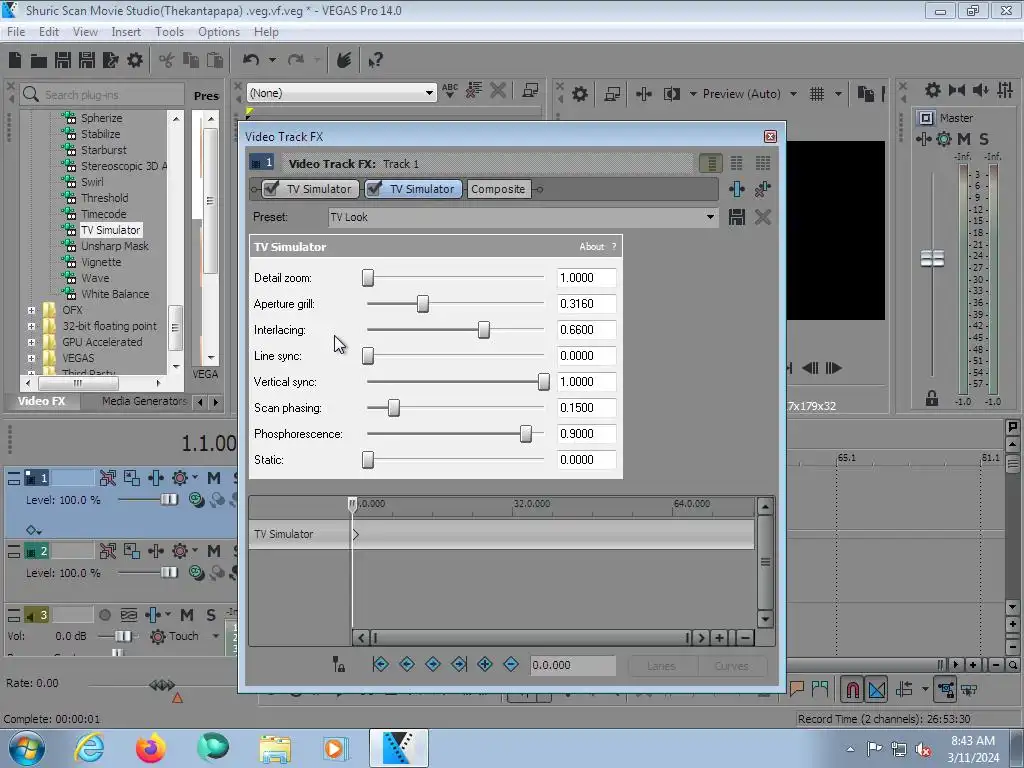The width and height of the screenshot is (1024, 768).
Task: Toggle the snapping magnet icon
Action: [852, 689]
